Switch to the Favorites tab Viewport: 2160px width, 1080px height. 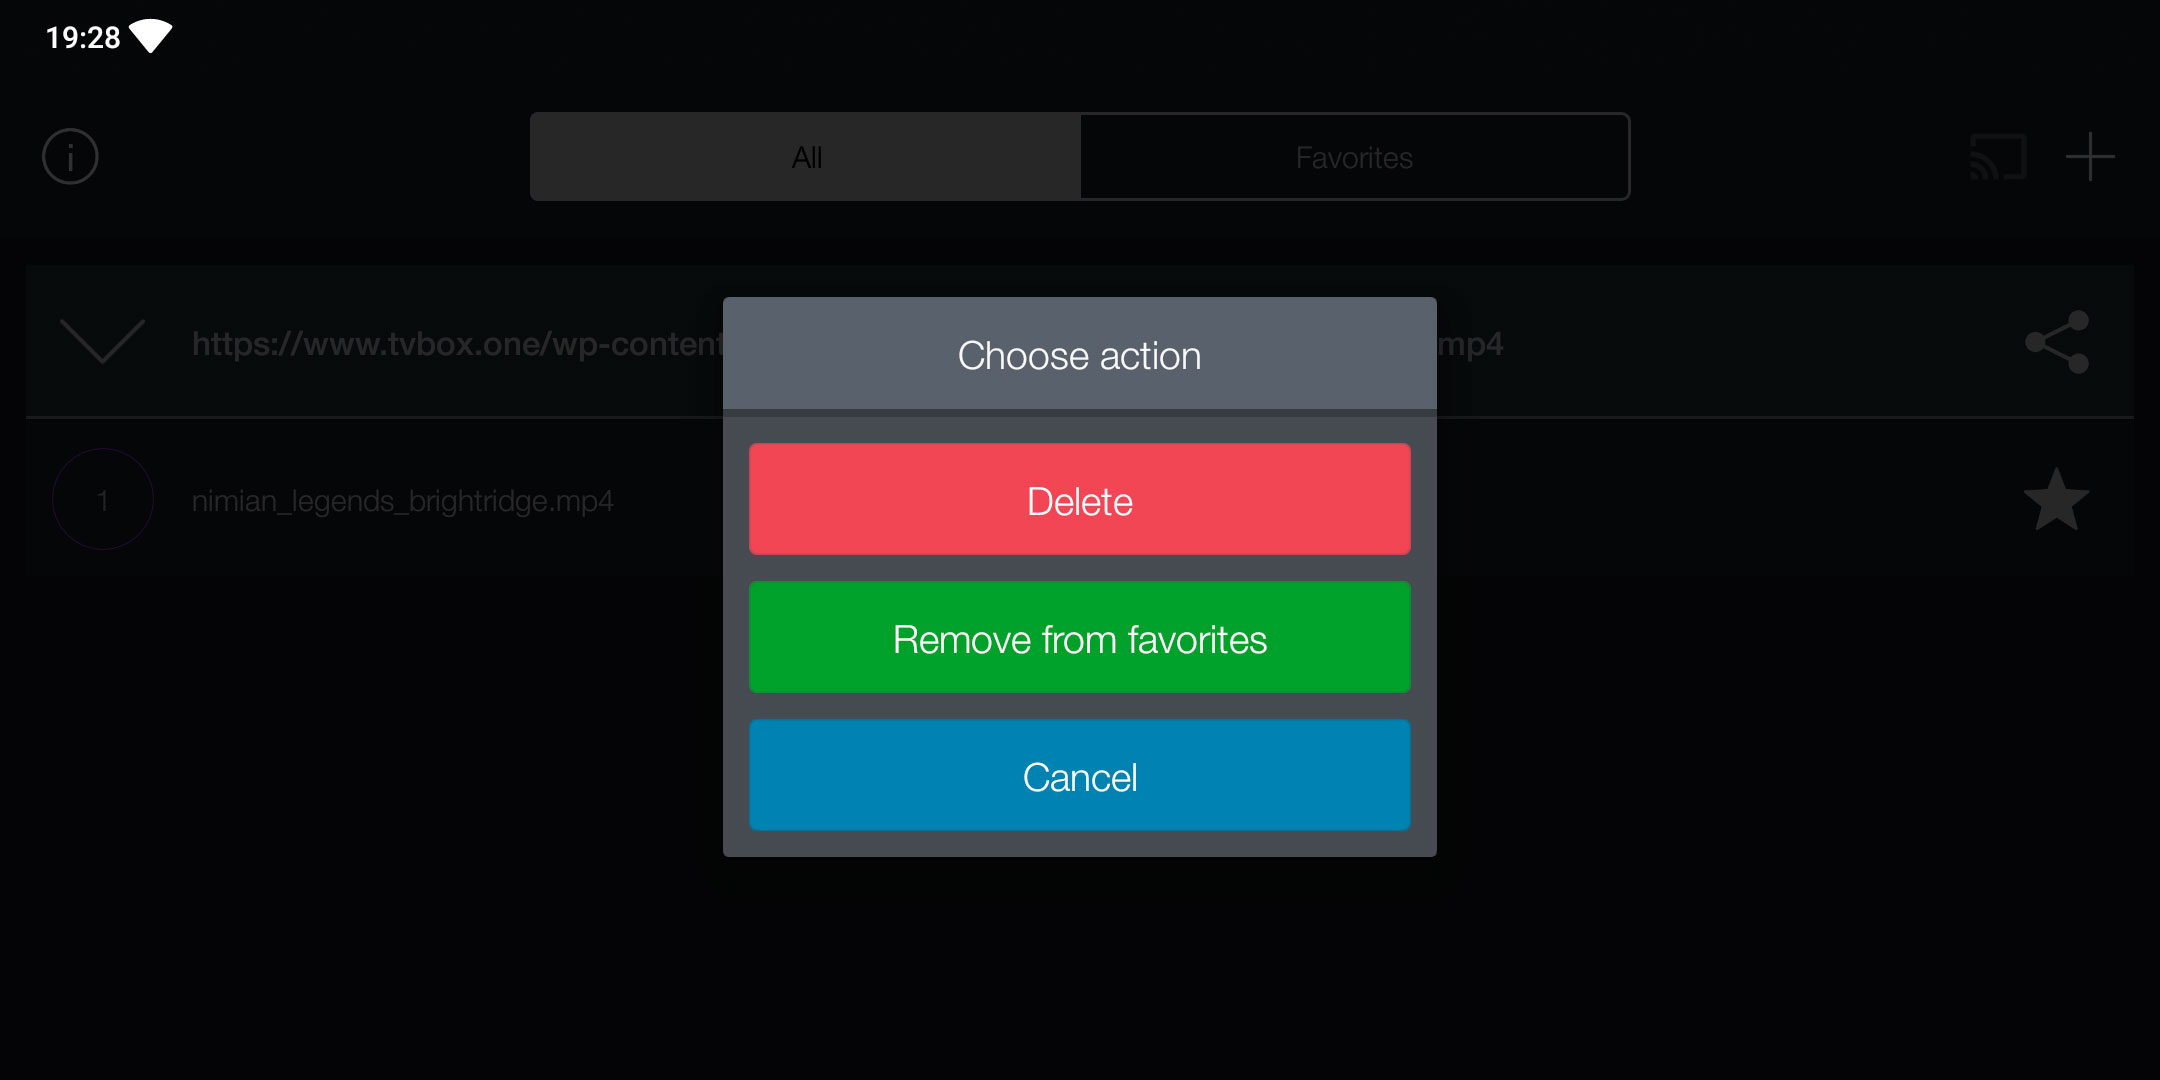[1355, 157]
